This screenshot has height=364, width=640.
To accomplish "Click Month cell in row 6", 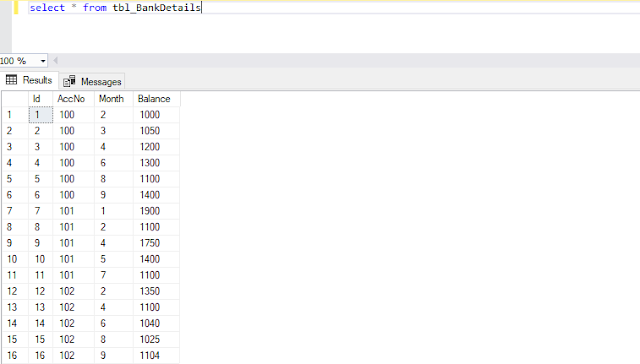I will tap(114, 195).
